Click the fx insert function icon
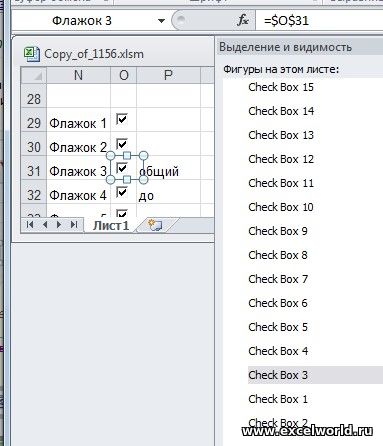Image resolution: width=383 pixels, height=446 pixels. coord(242,21)
